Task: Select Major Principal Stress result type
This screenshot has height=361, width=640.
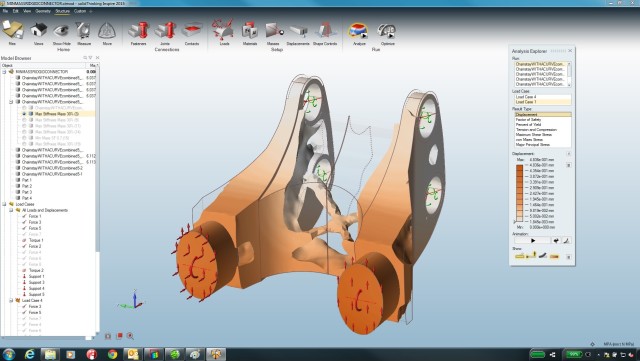Action: click(x=542, y=145)
